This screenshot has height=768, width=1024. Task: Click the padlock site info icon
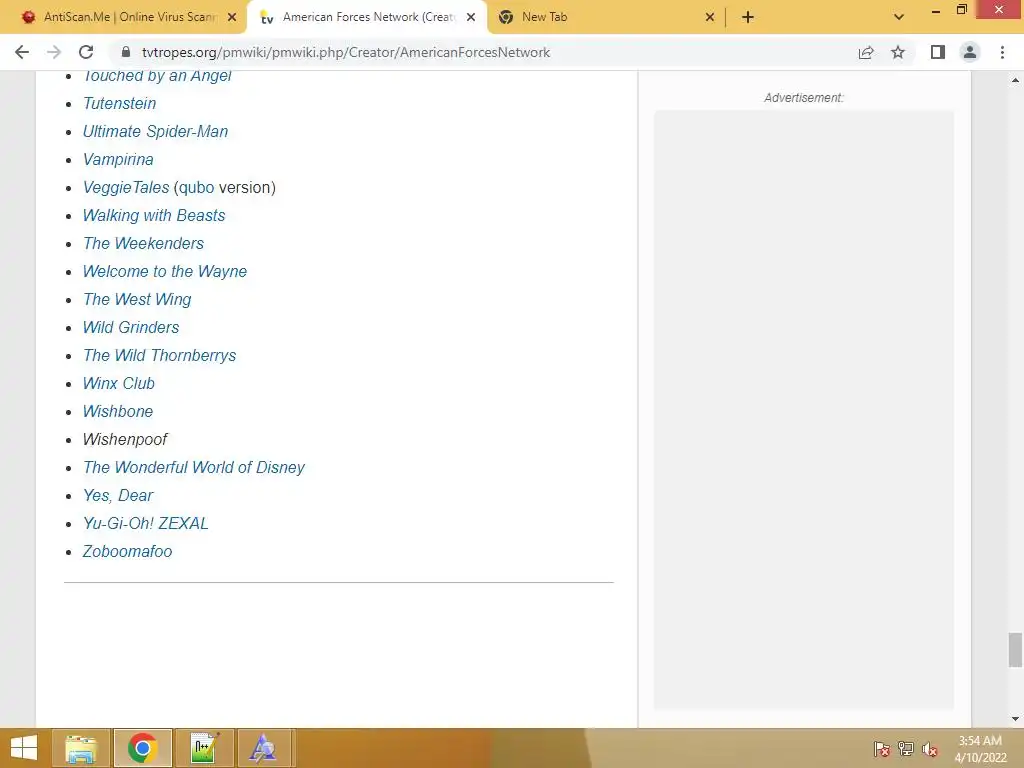[x=126, y=52]
